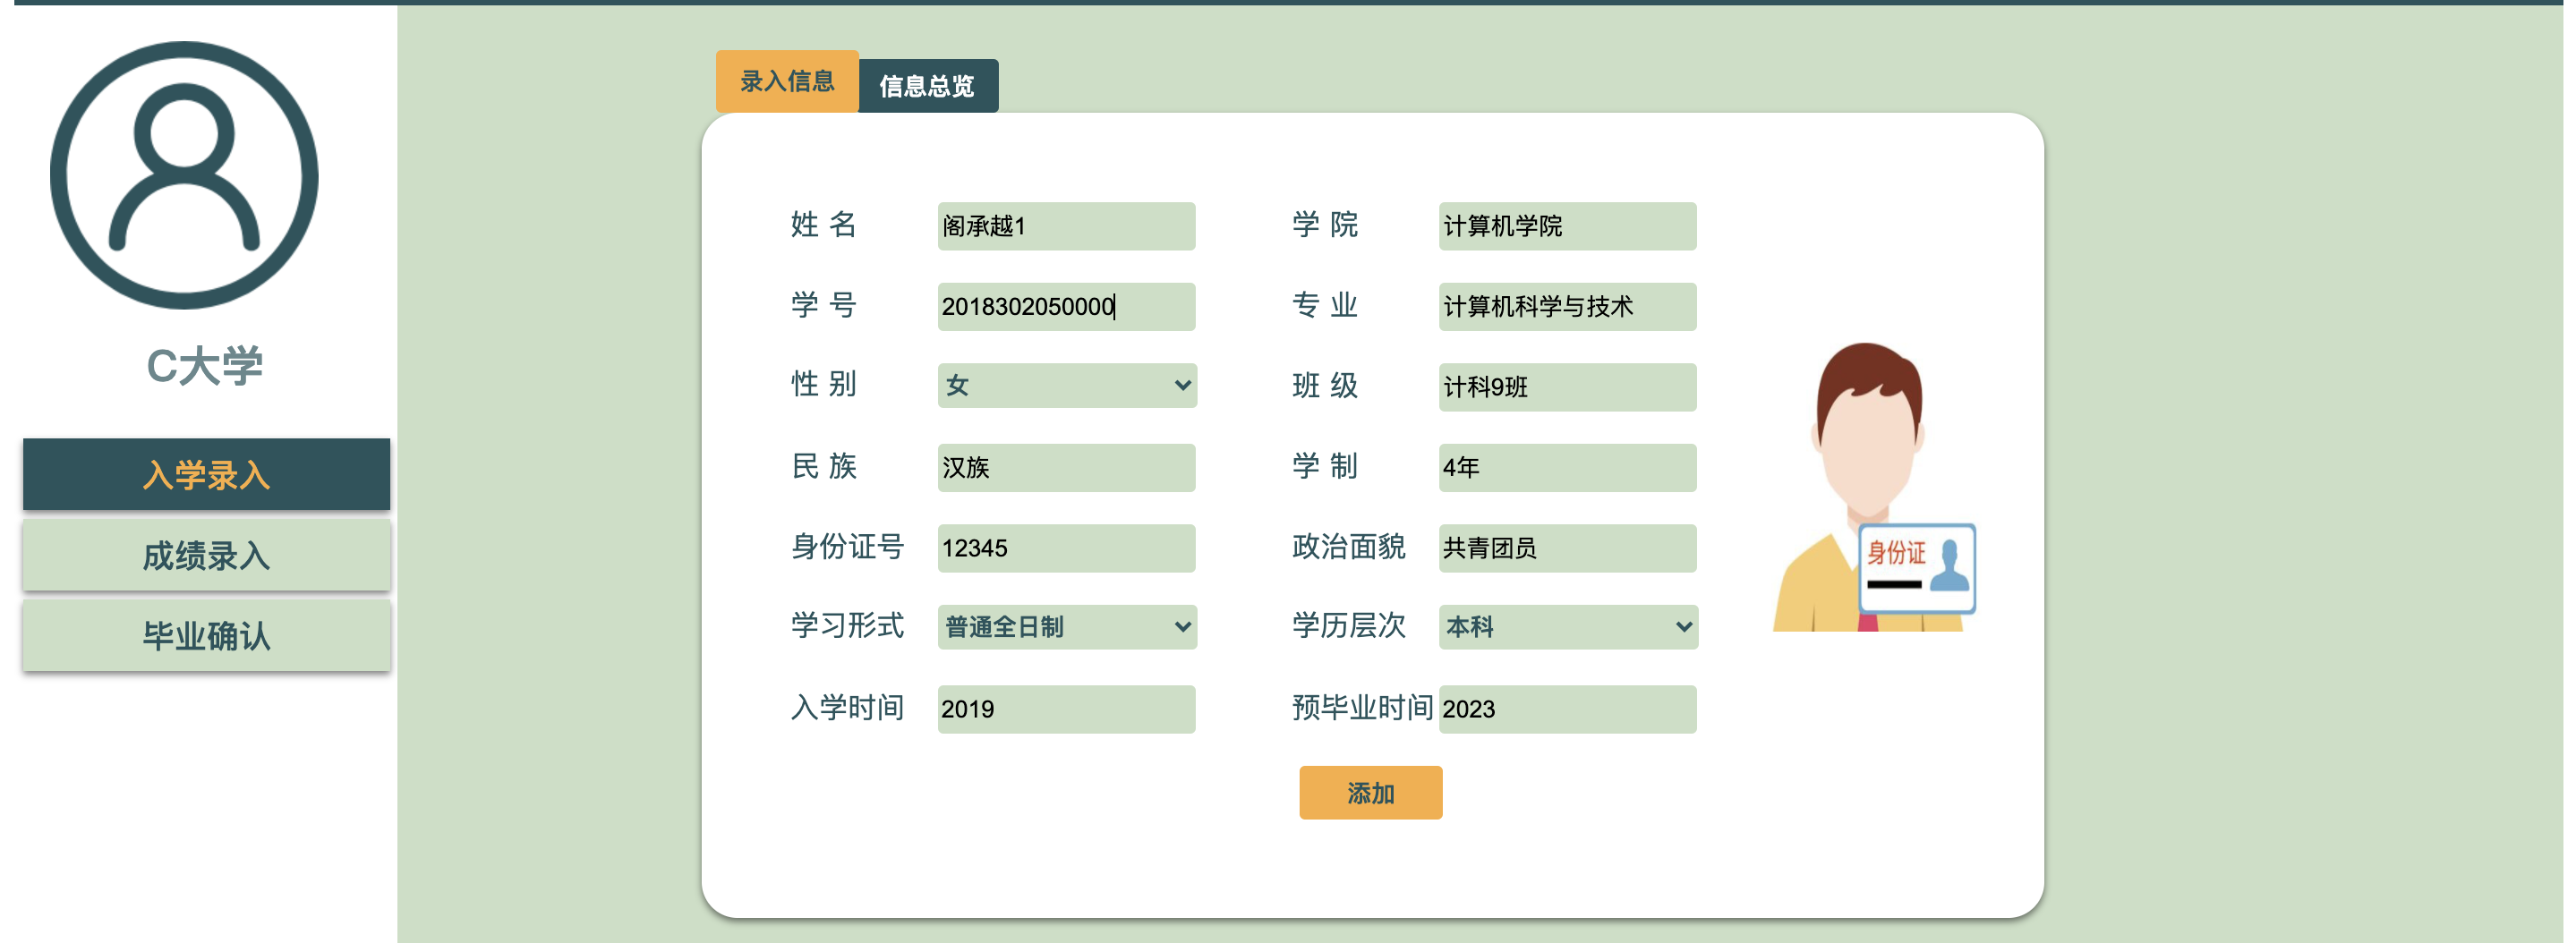Open the 性别 gender dropdown

(1066, 386)
